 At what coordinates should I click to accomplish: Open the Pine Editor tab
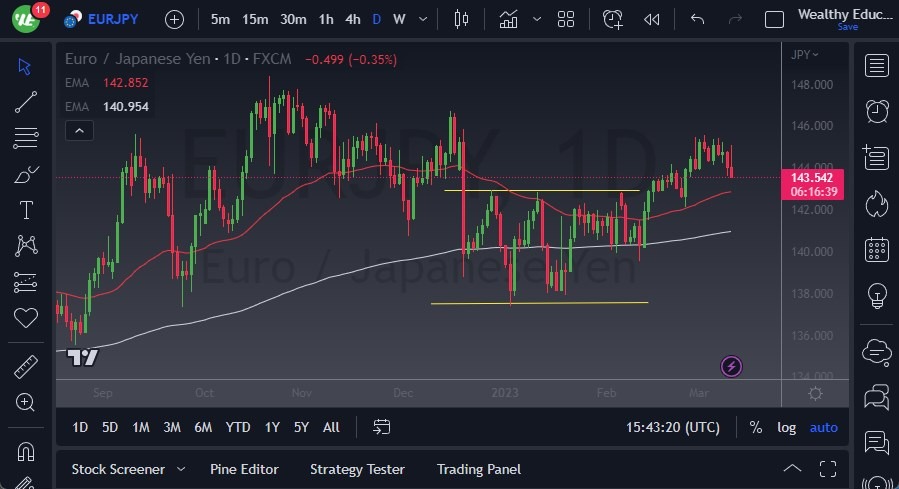244,468
